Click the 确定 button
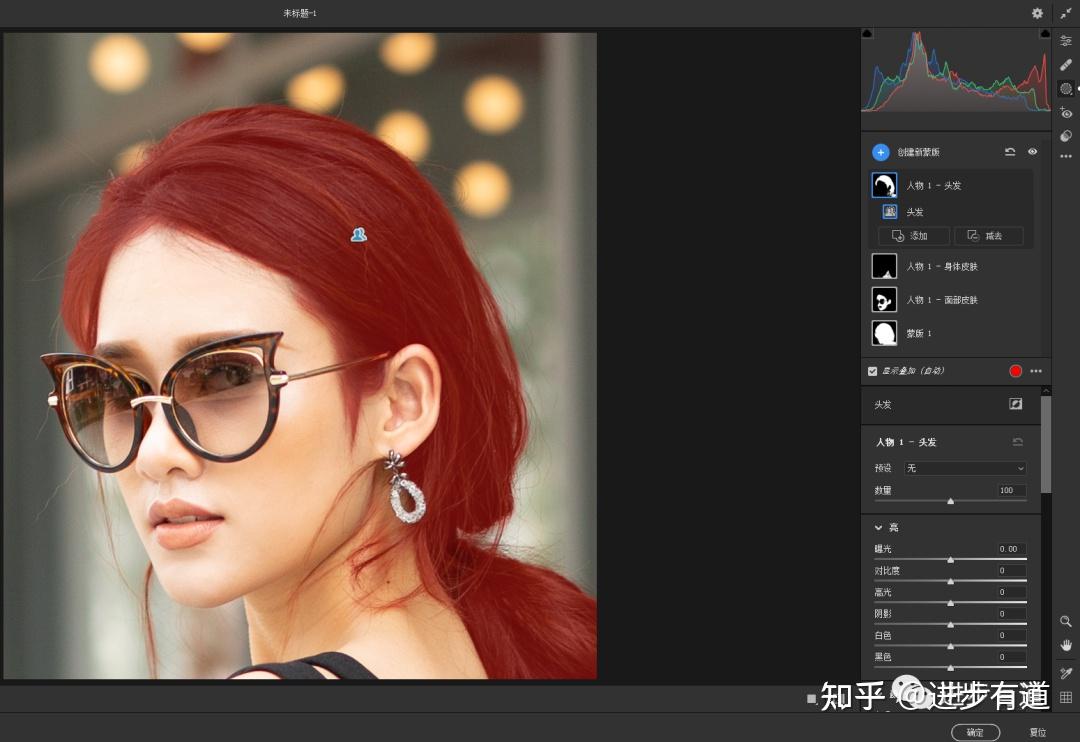Viewport: 1080px width, 742px height. click(975, 732)
